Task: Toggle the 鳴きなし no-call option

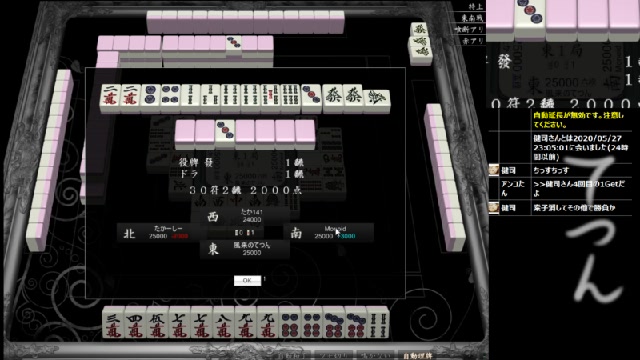Action: [x=375, y=356]
